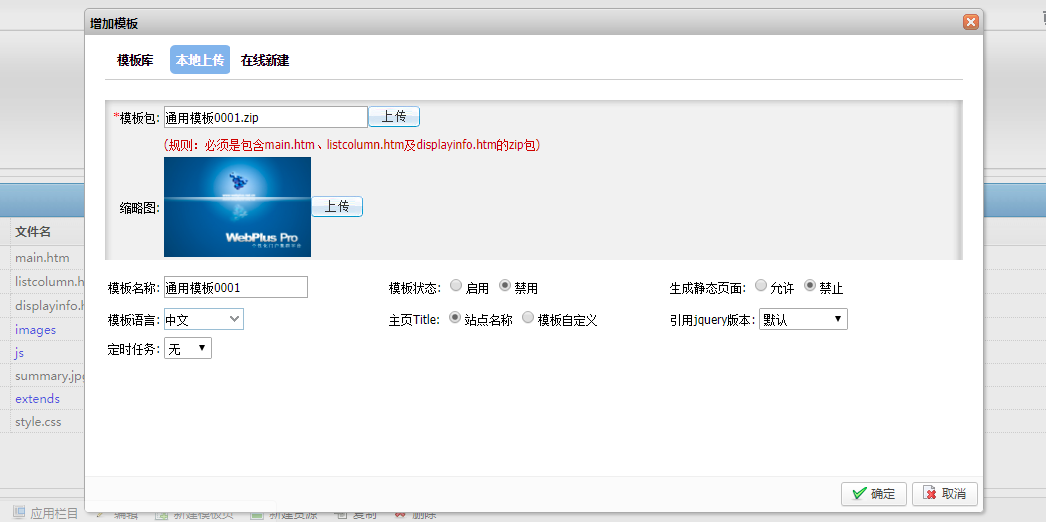Click 上传 next to the 缩略图 thumbnail
The image size is (1046, 522).
point(337,207)
